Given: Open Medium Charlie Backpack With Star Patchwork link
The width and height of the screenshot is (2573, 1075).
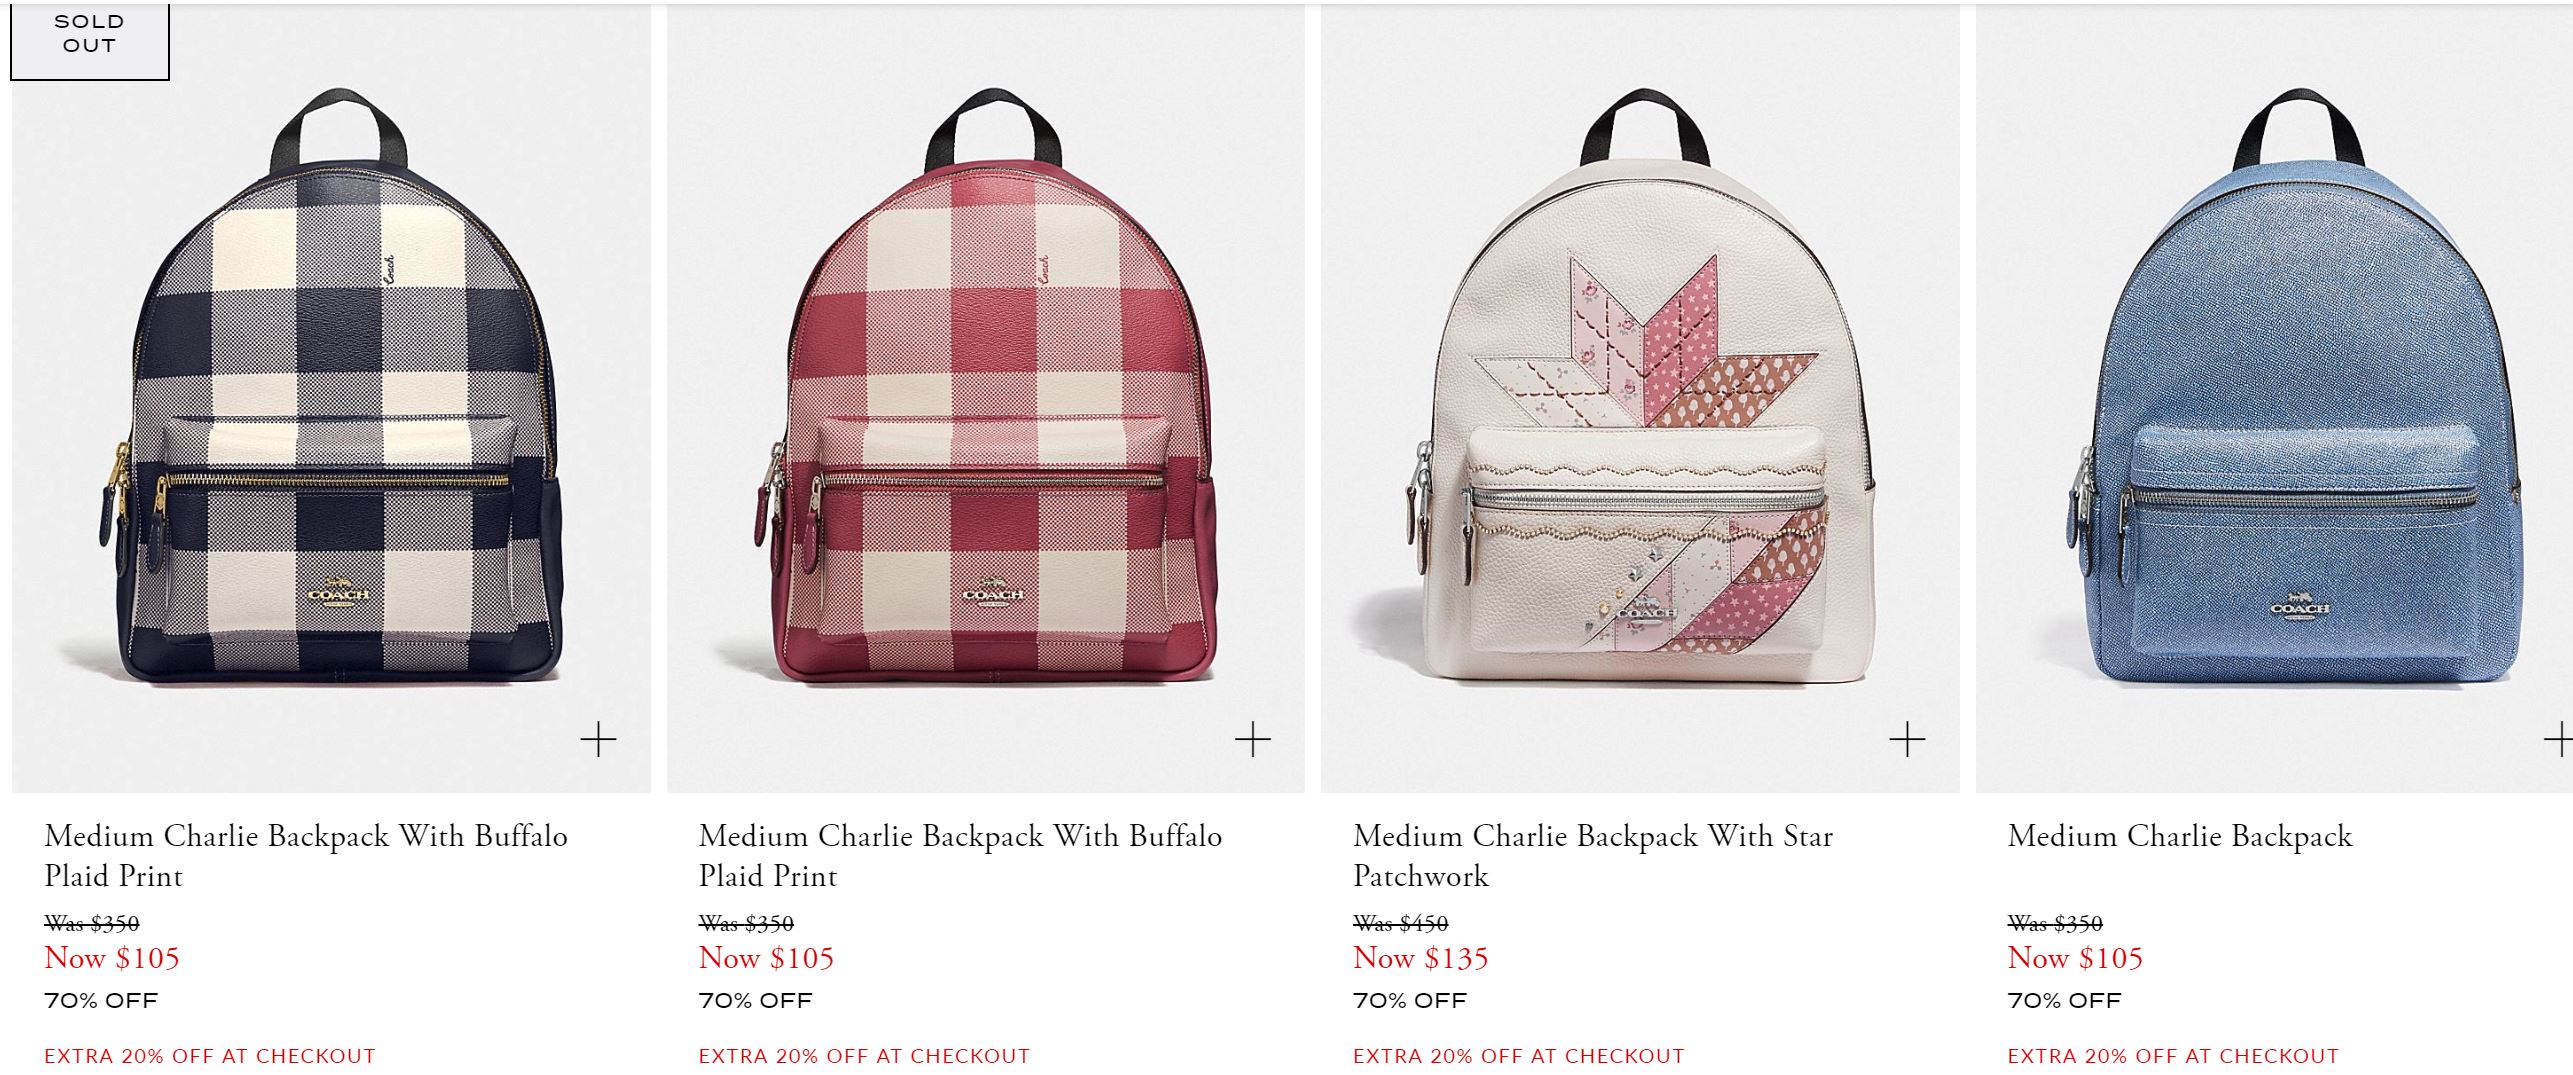Looking at the screenshot, I should pos(1593,856).
